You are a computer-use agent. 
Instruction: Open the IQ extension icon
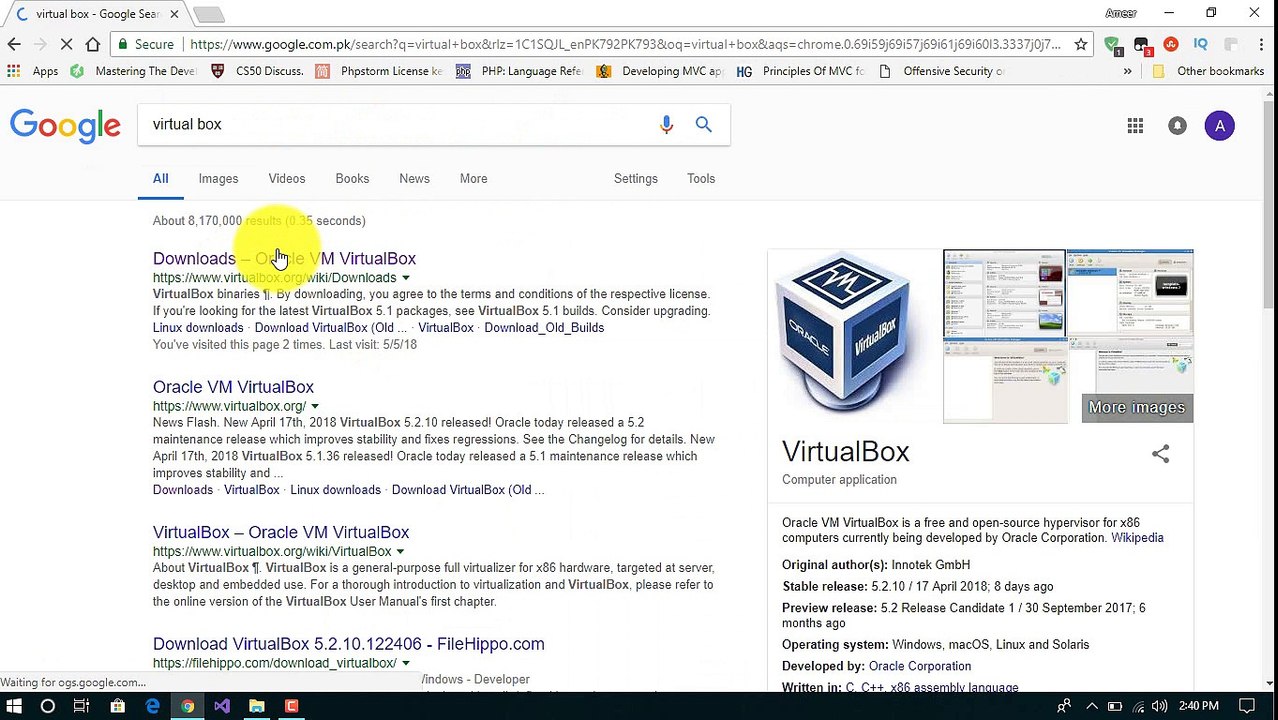click(x=1201, y=44)
